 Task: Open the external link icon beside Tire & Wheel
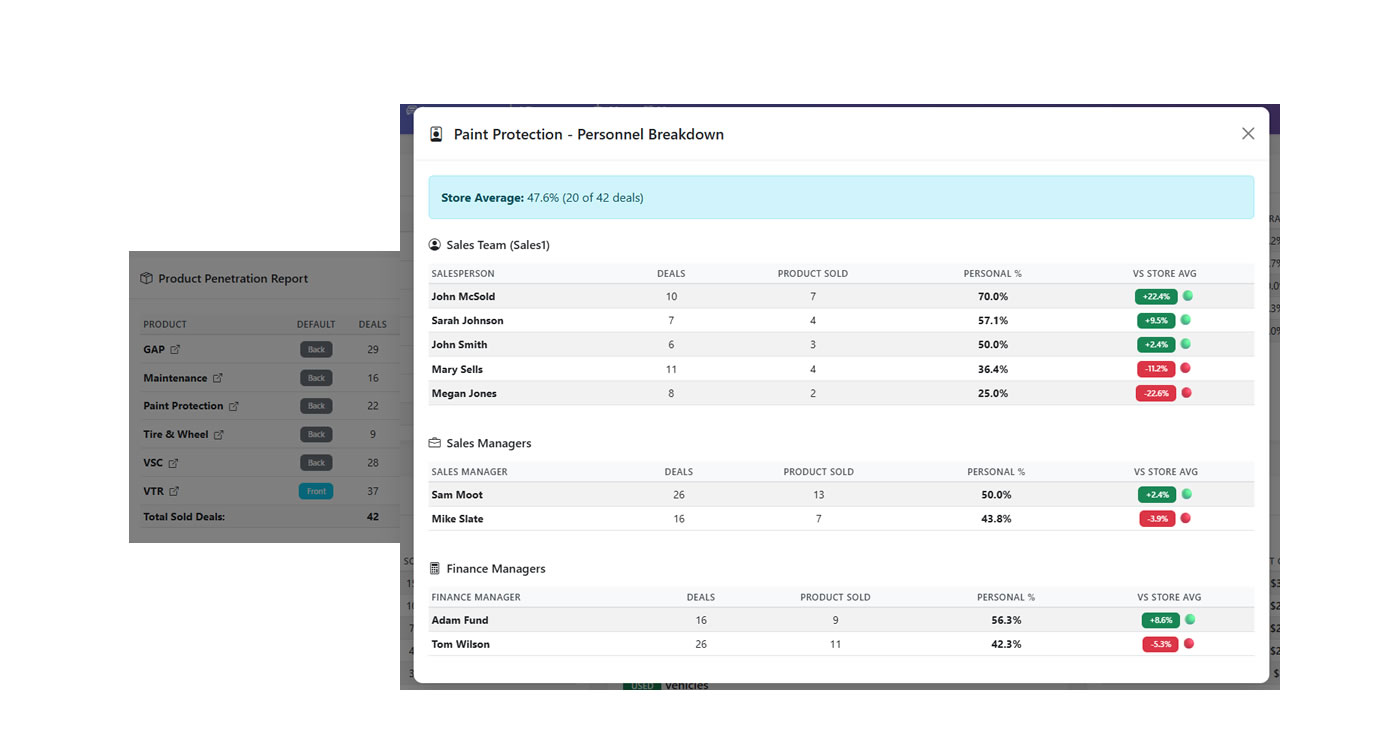tap(220, 434)
